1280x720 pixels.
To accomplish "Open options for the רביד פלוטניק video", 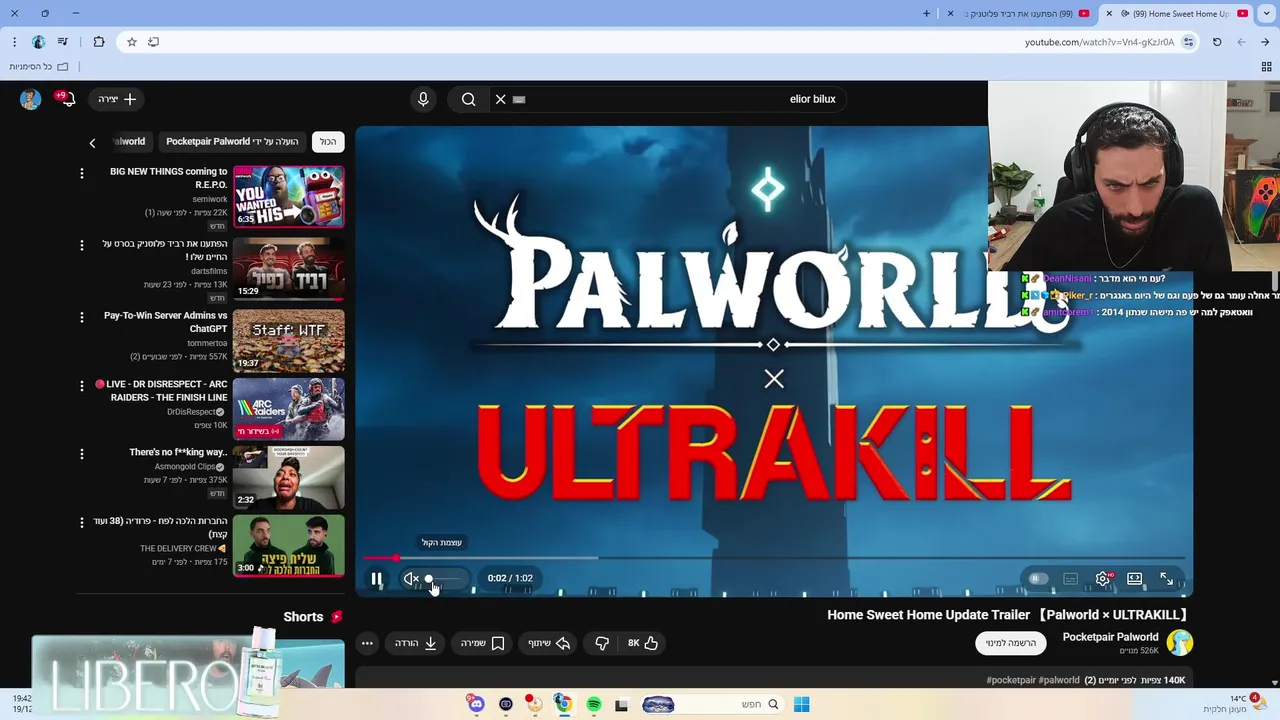I will pyautogui.click(x=82, y=245).
